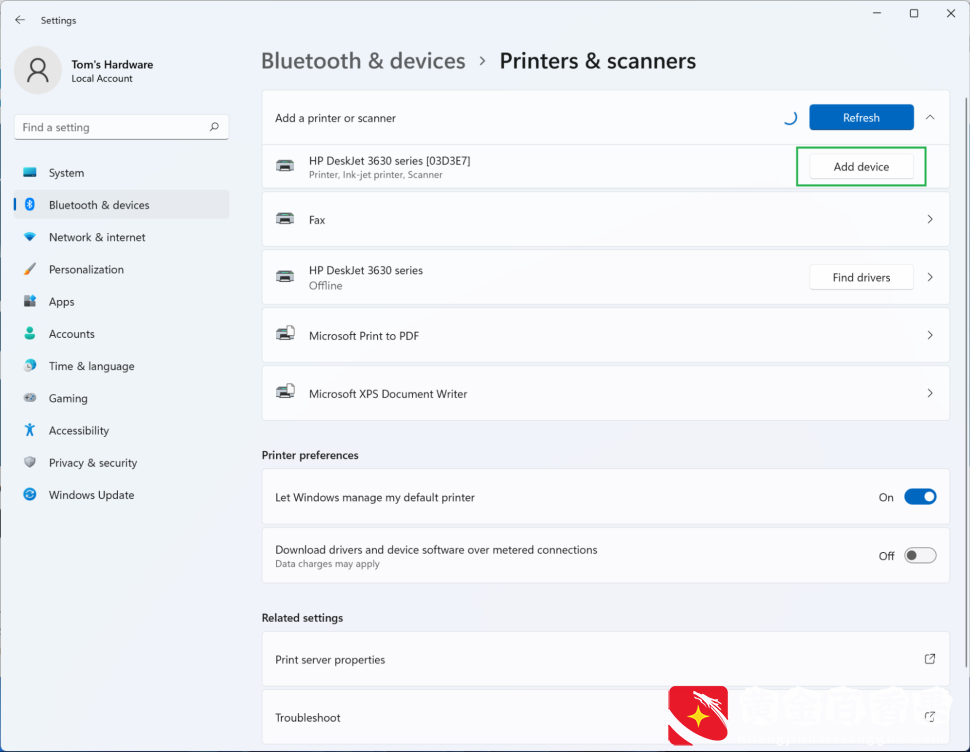The width and height of the screenshot is (970, 752).
Task: Go to Accessibility settings
Action: 121,430
